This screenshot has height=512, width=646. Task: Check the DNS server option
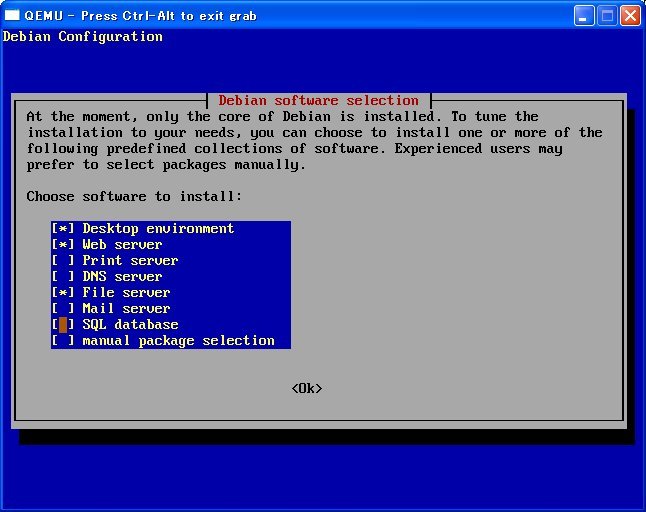pyautogui.click(x=63, y=277)
